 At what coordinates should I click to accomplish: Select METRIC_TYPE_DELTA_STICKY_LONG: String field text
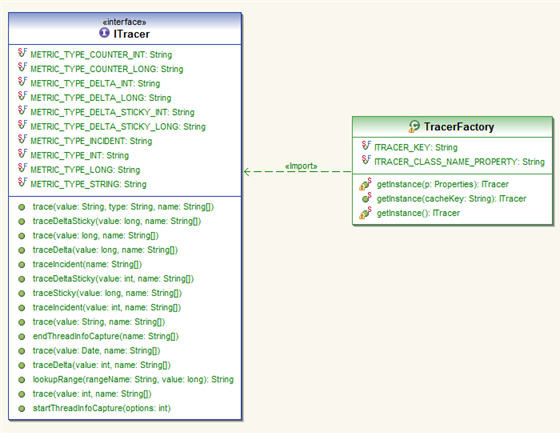(x=118, y=126)
